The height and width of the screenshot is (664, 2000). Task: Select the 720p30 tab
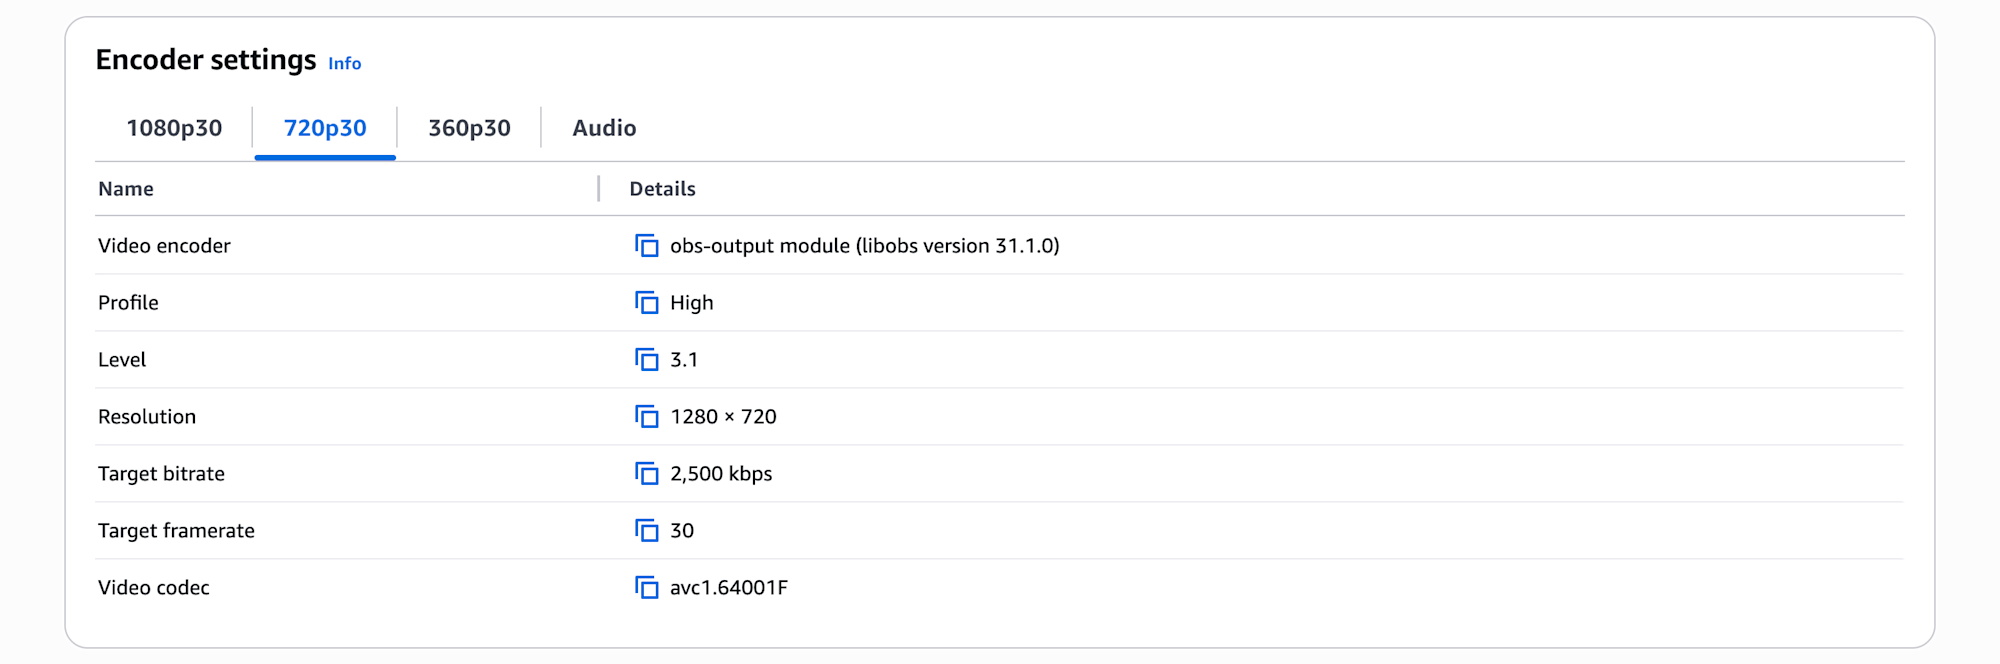point(325,128)
